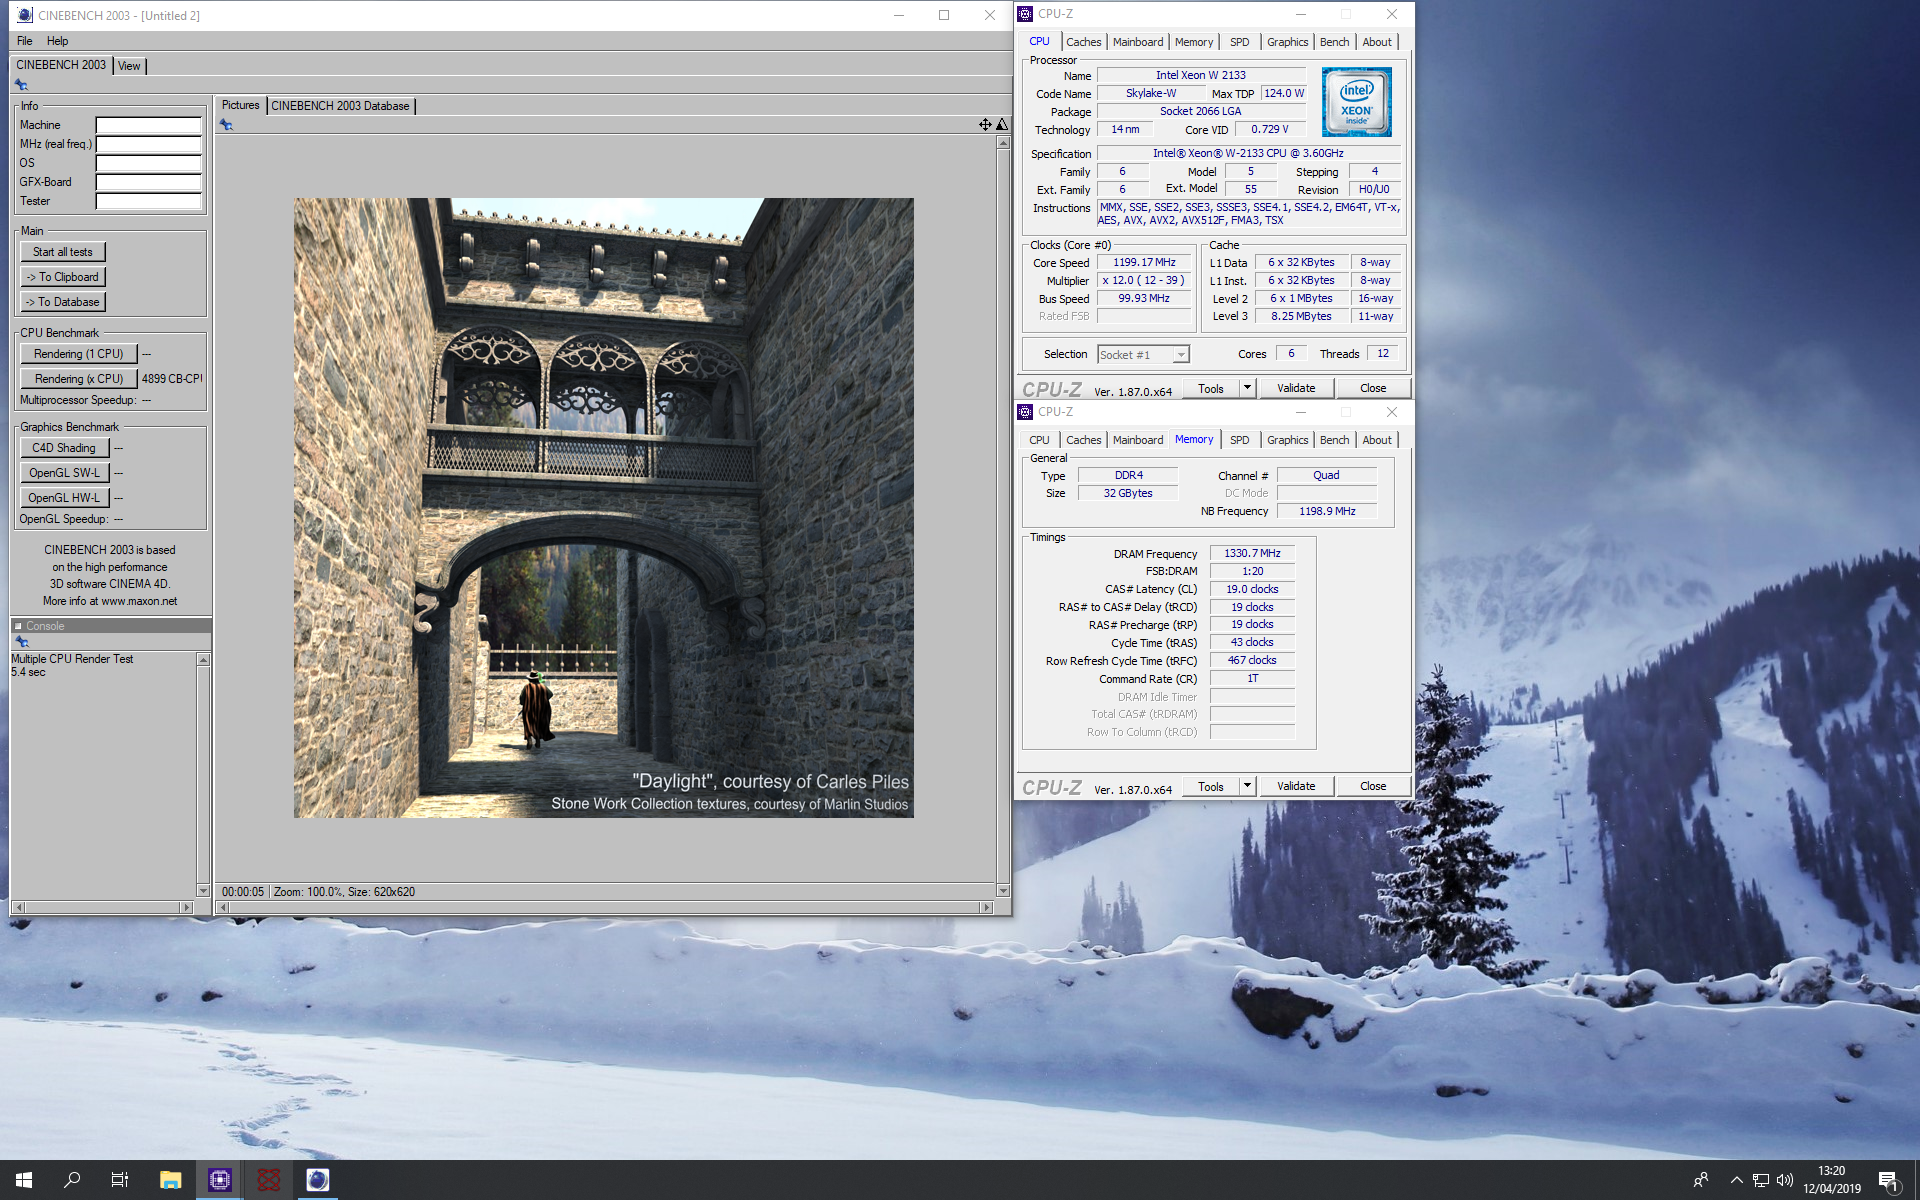Open the volume control in the system tray
Image resolution: width=1920 pixels, height=1200 pixels.
click(1784, 1180)
